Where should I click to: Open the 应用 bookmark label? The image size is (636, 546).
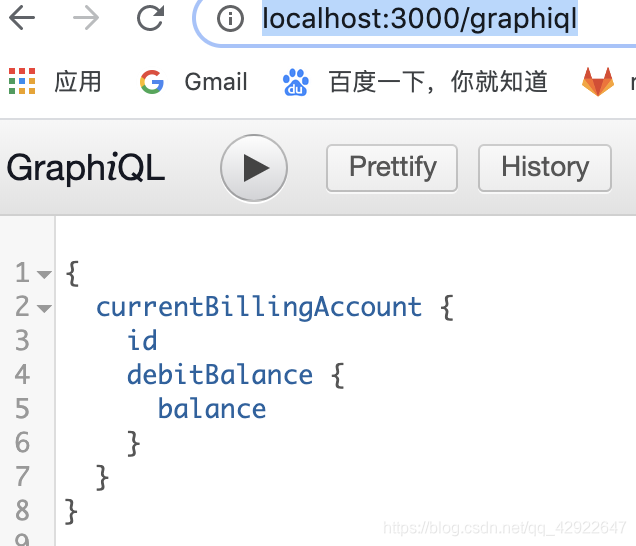(78, 81)
